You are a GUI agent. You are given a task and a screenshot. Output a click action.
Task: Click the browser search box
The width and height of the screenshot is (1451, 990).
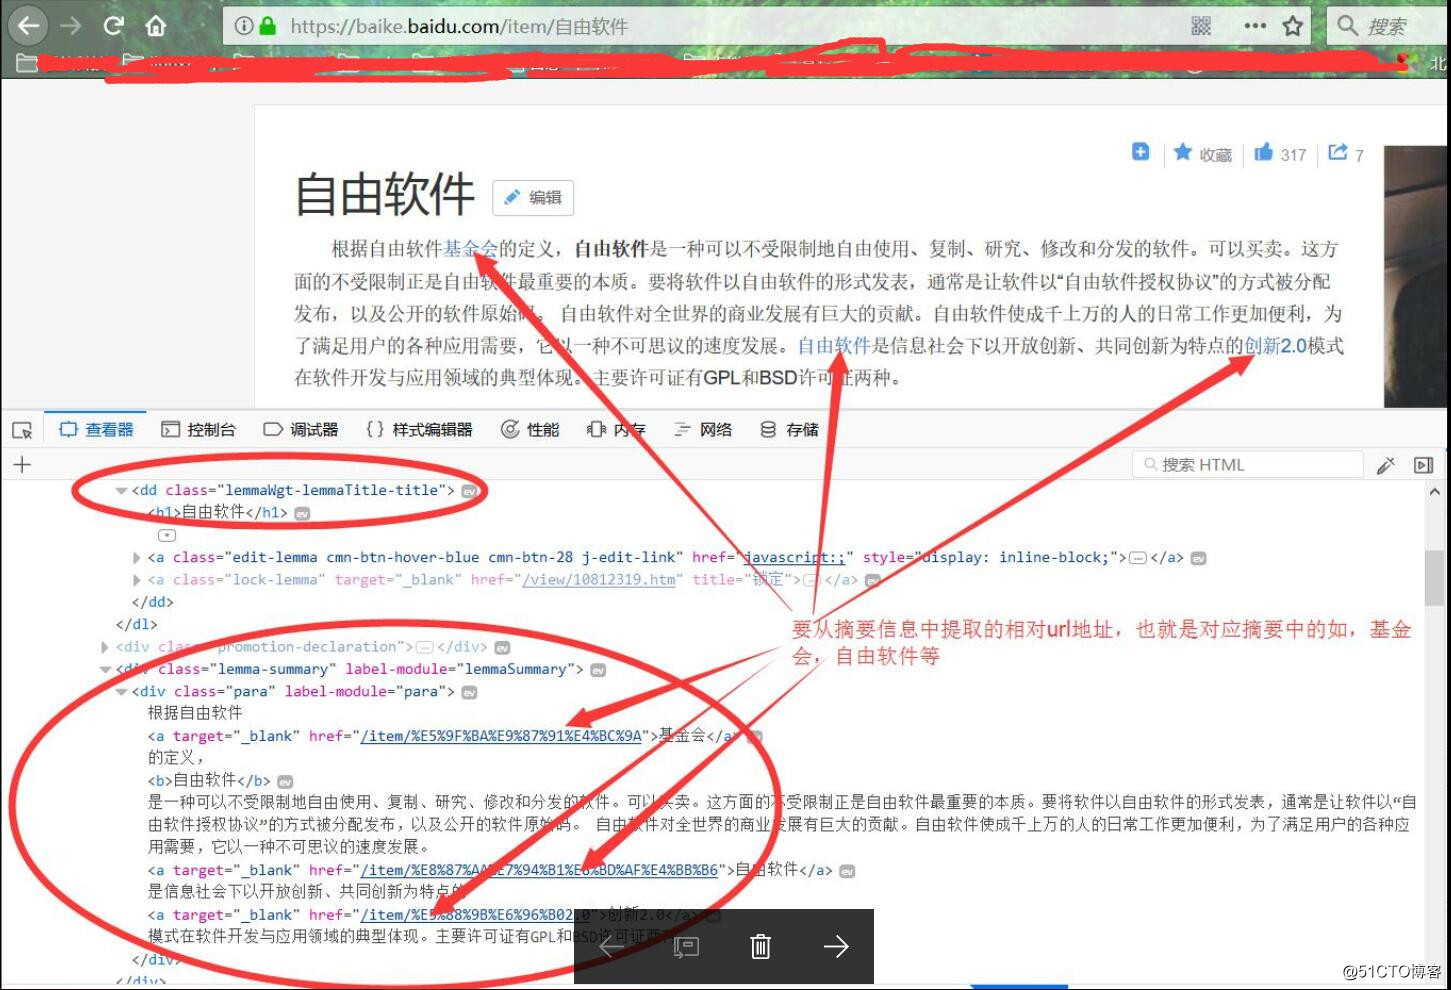click(x=1390, y=26)
